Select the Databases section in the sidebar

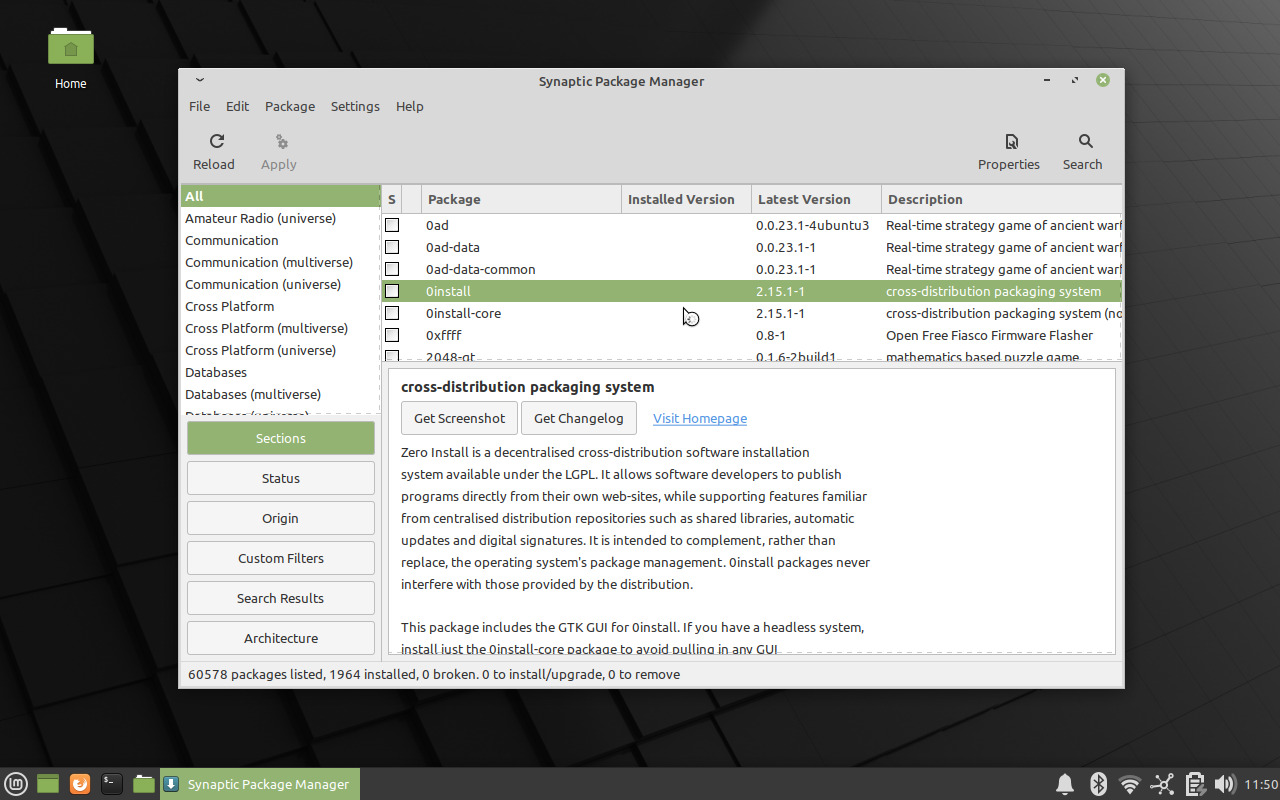[x=216, y=372]
